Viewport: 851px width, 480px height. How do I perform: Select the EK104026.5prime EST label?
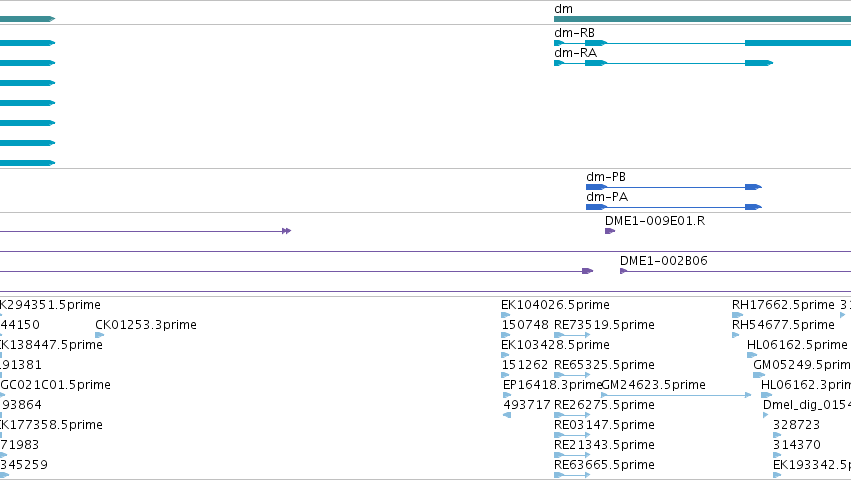[x=555, y=305]
